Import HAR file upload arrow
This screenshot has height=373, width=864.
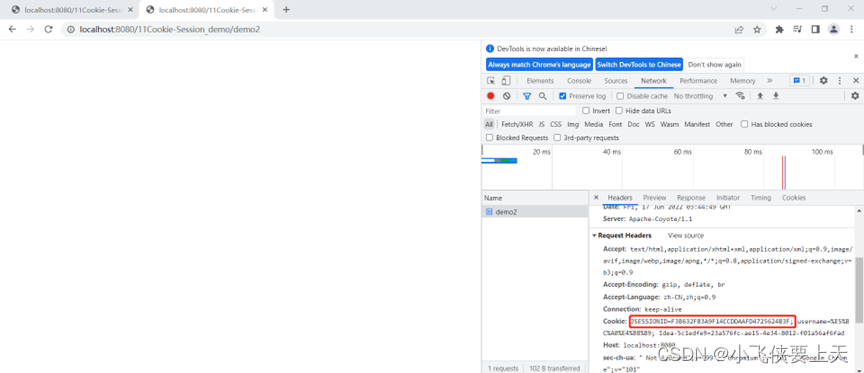[760, 96]
